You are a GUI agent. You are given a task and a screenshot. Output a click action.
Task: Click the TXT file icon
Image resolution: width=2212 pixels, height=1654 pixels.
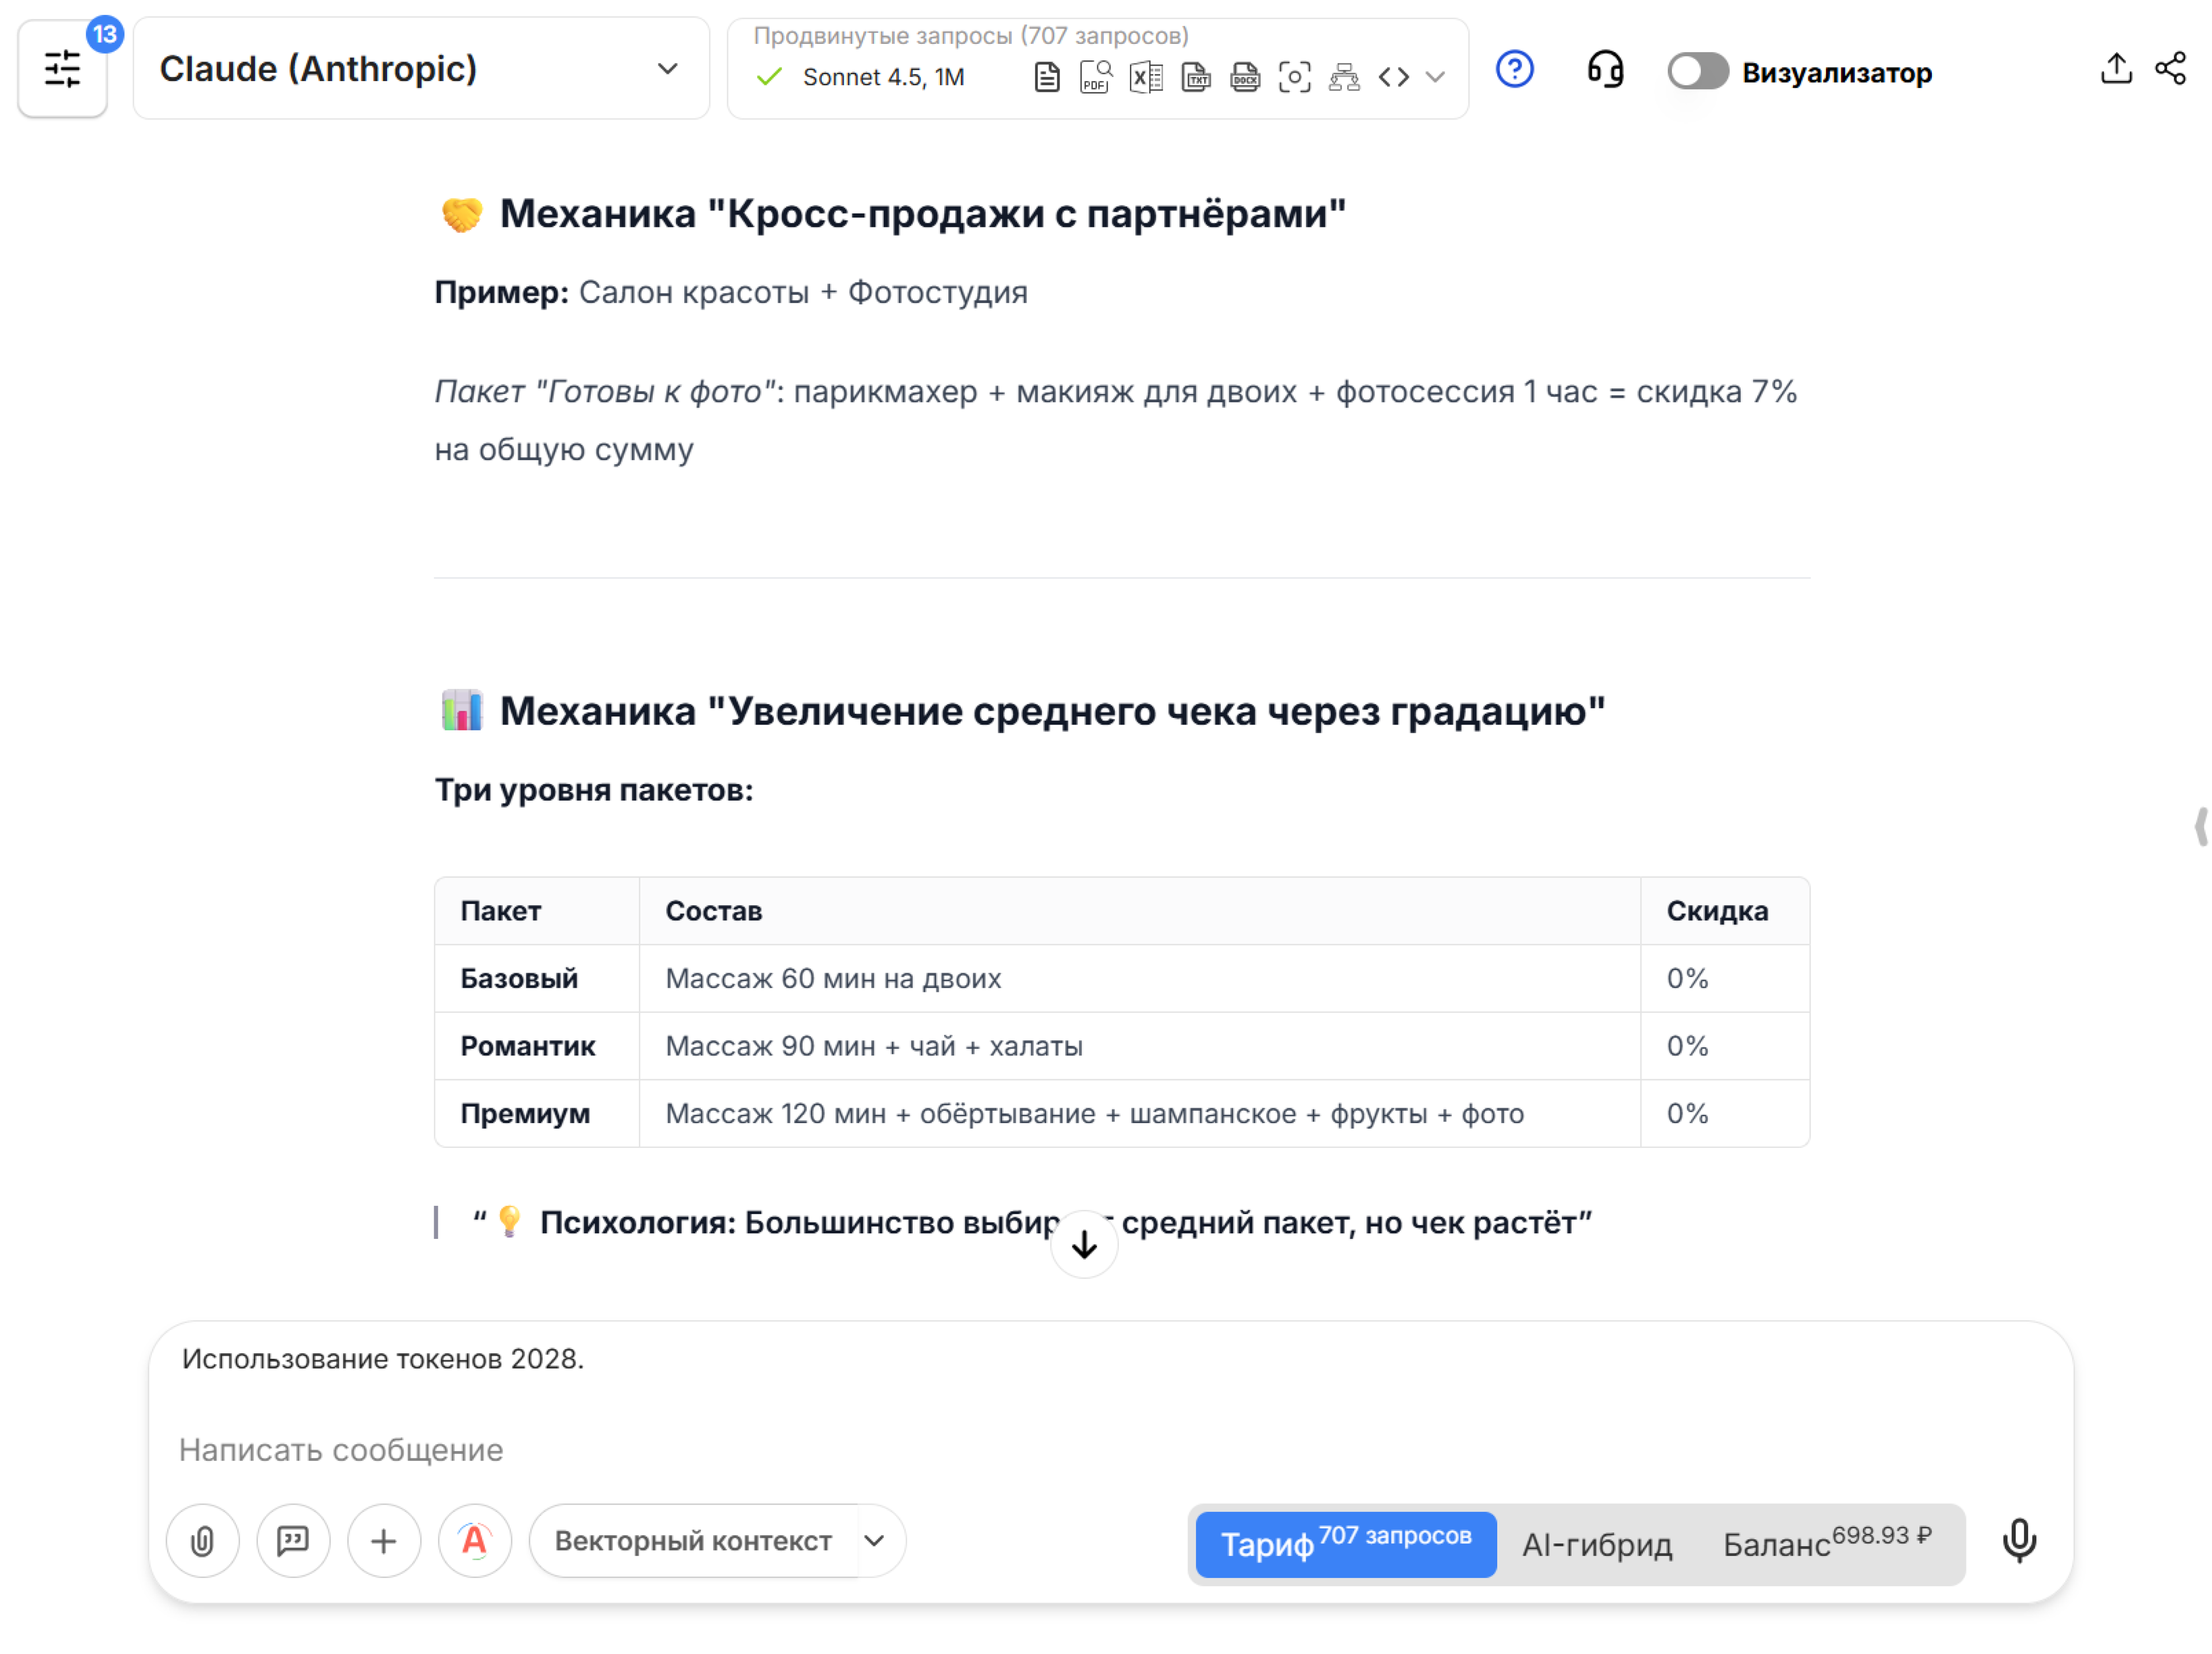click(x=1196, y=75)
